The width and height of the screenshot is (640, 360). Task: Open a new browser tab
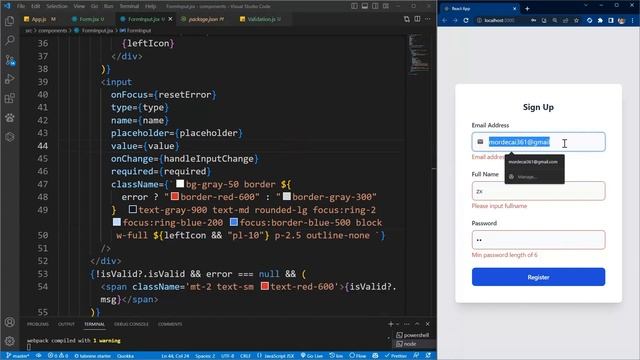[527, 8]
